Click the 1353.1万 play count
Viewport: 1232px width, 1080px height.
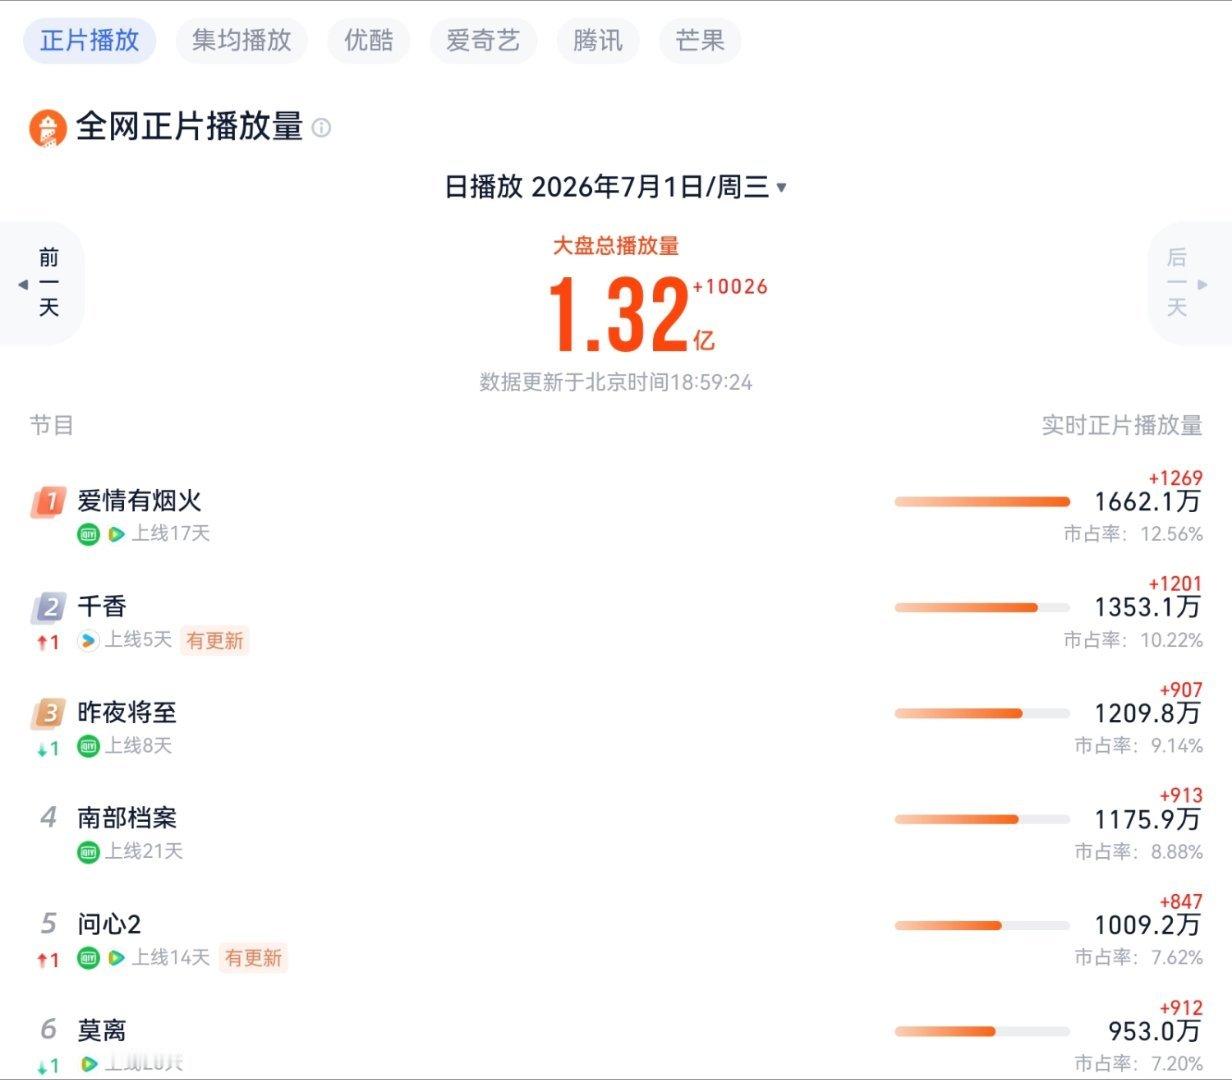pyautogui.click(x=1147, y=608)
